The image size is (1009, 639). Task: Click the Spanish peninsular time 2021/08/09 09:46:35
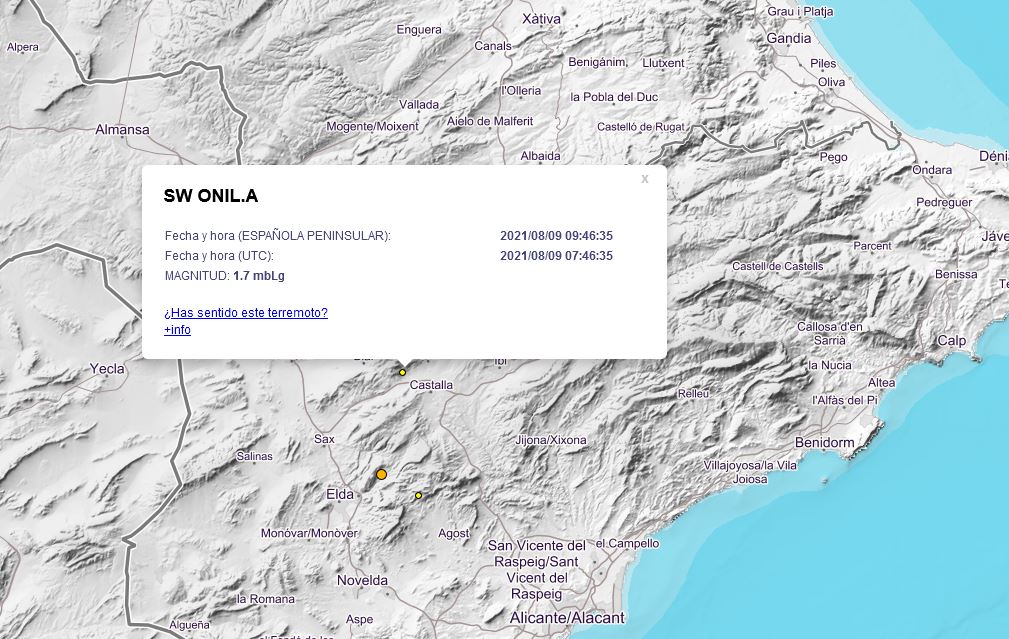click(x=557, y=236)
